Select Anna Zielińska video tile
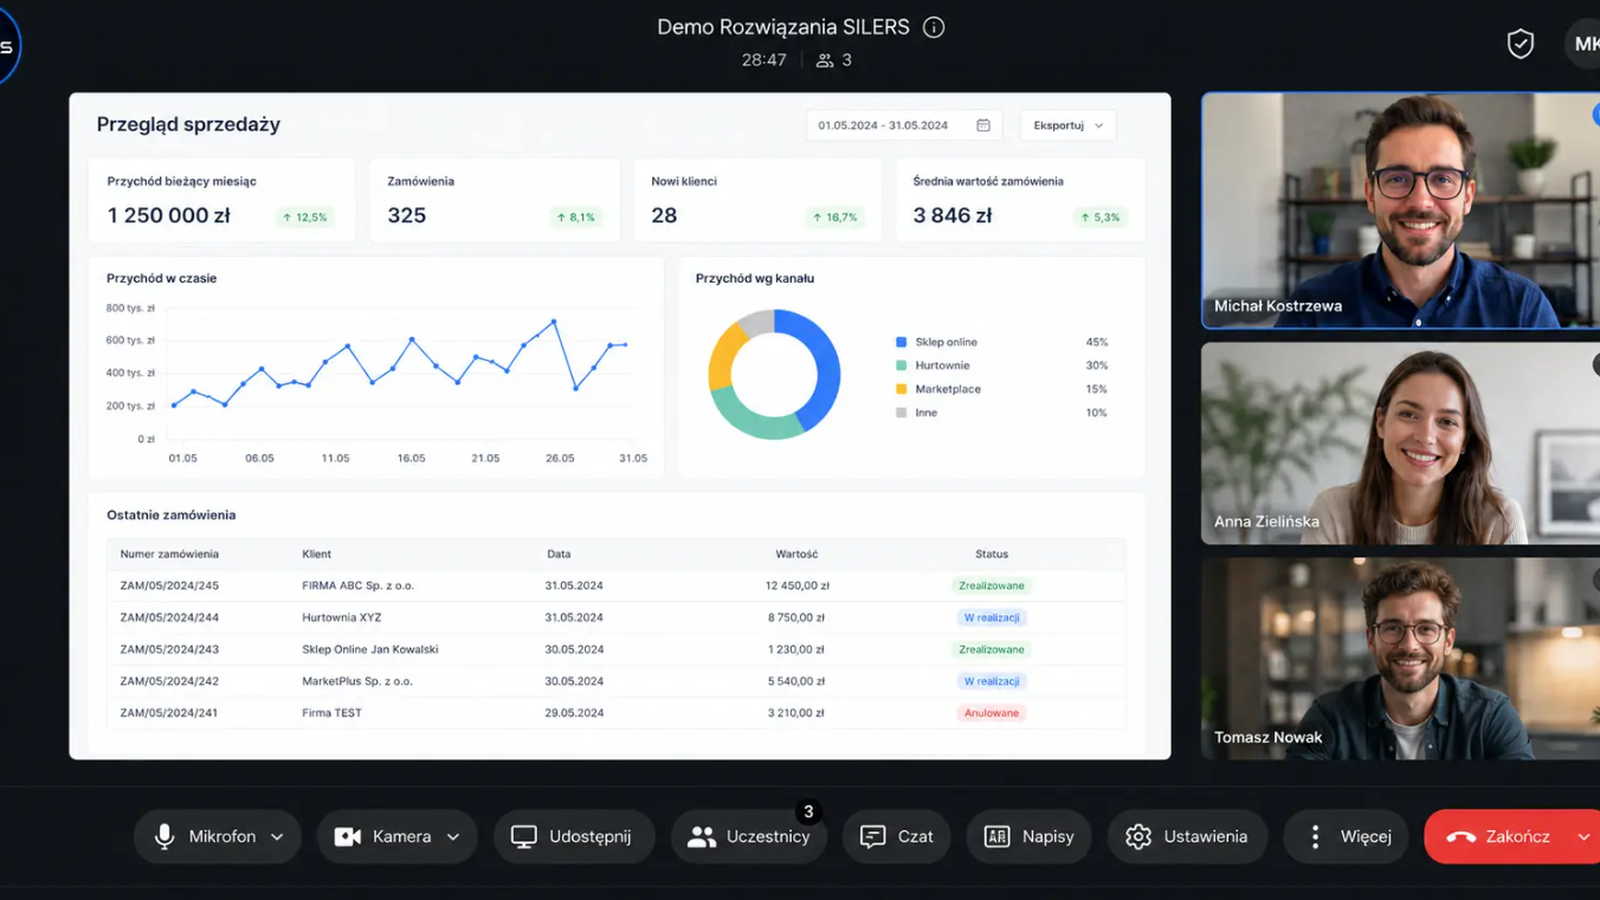 coord(1400,443)
